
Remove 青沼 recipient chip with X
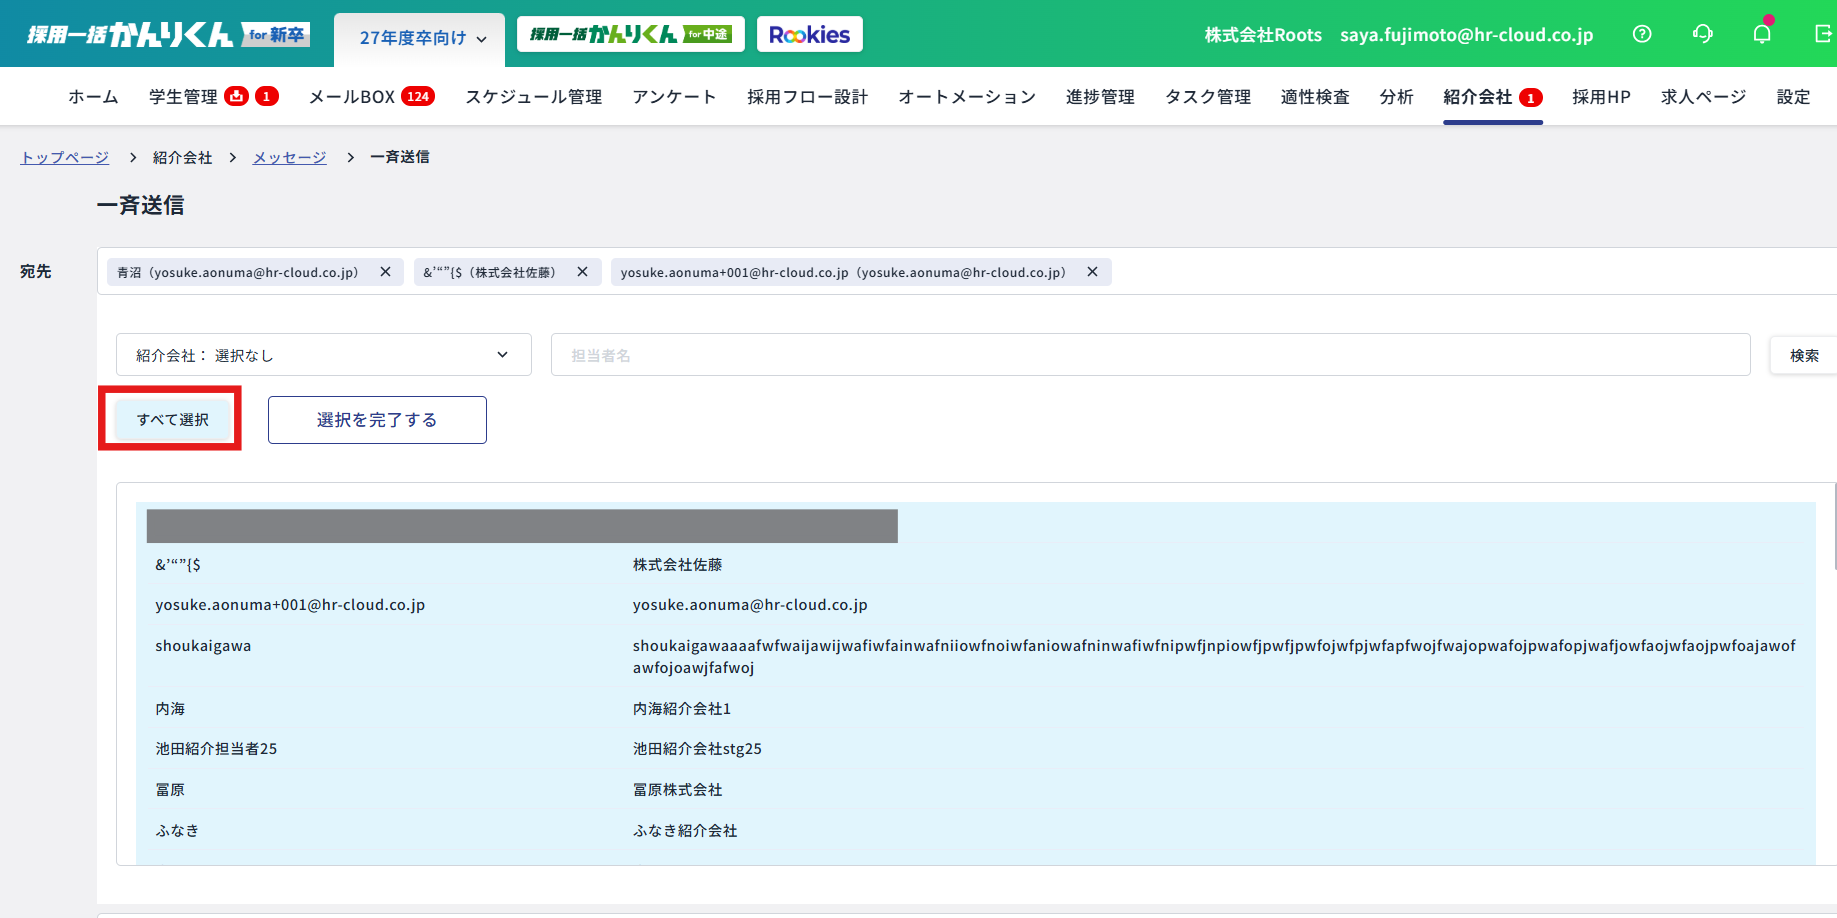click(x=385, y=272)
